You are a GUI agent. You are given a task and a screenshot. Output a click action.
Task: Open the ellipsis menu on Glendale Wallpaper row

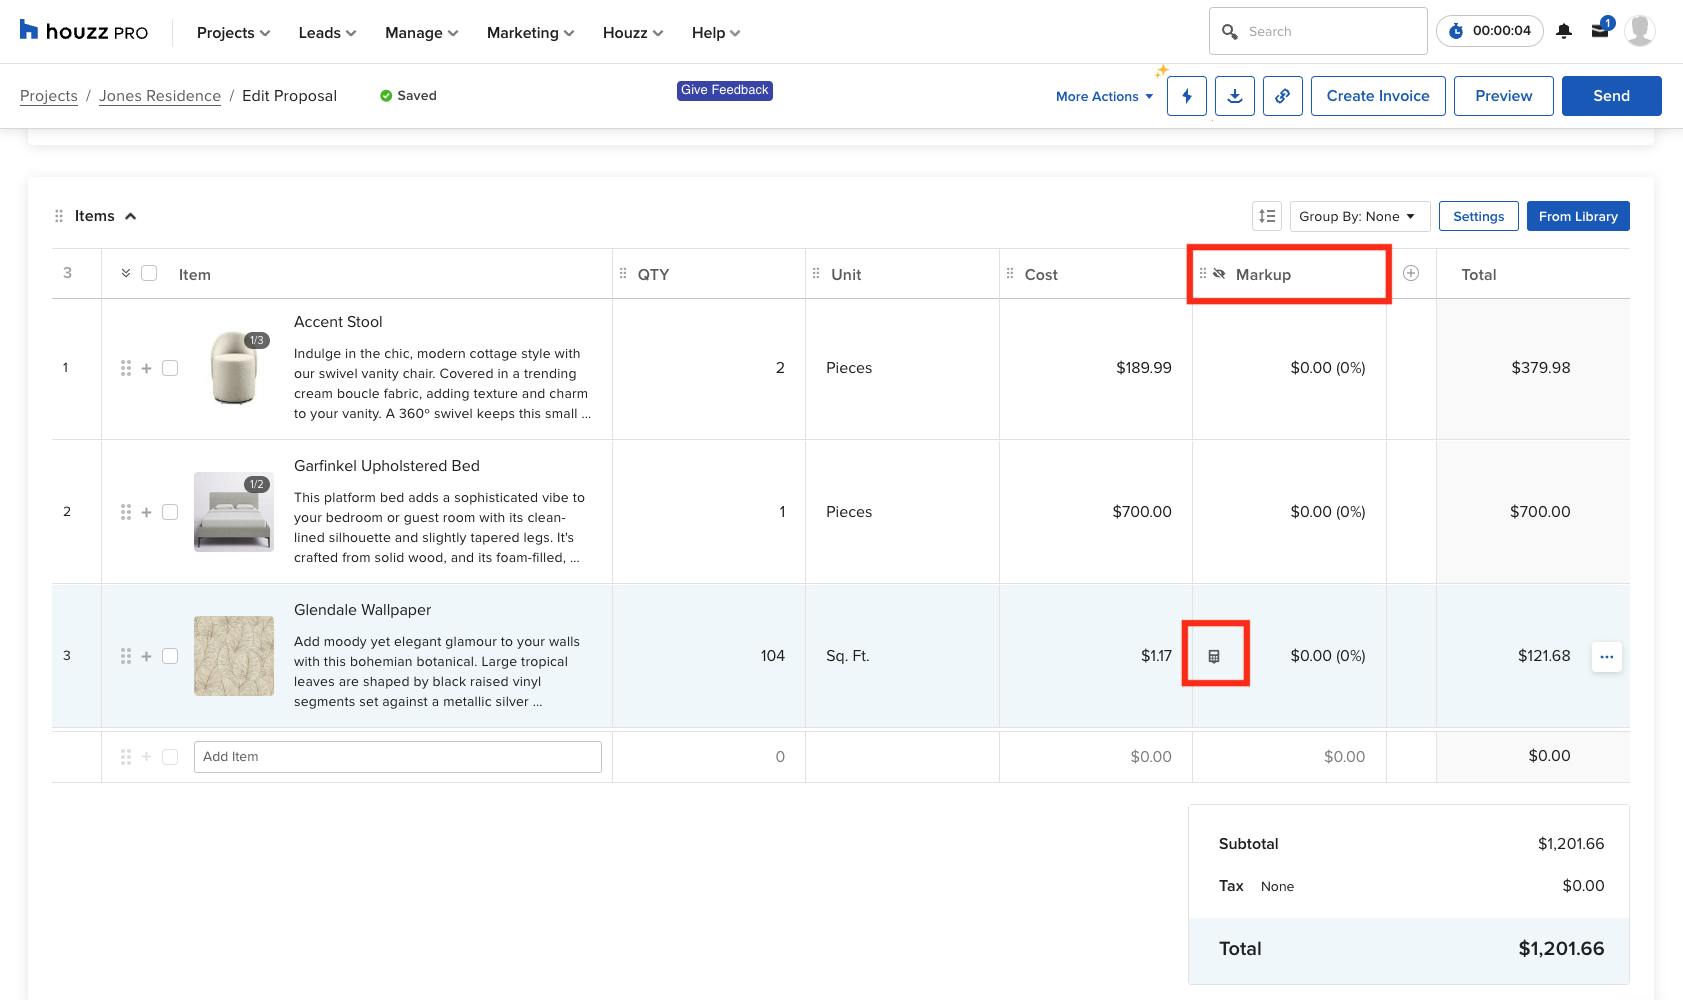tap(1606, 656)
